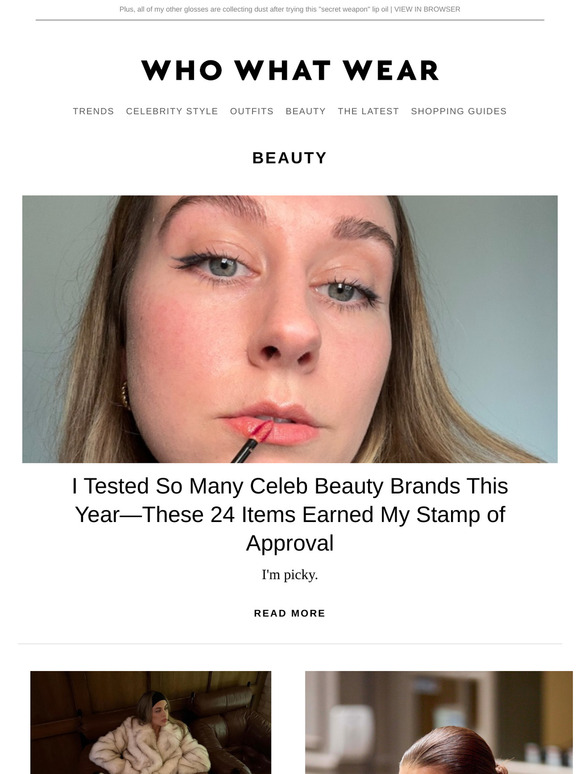Open BEAUTY in the navigation bar
This screenshot has width=580, height=774.
[x=306, y=111]
